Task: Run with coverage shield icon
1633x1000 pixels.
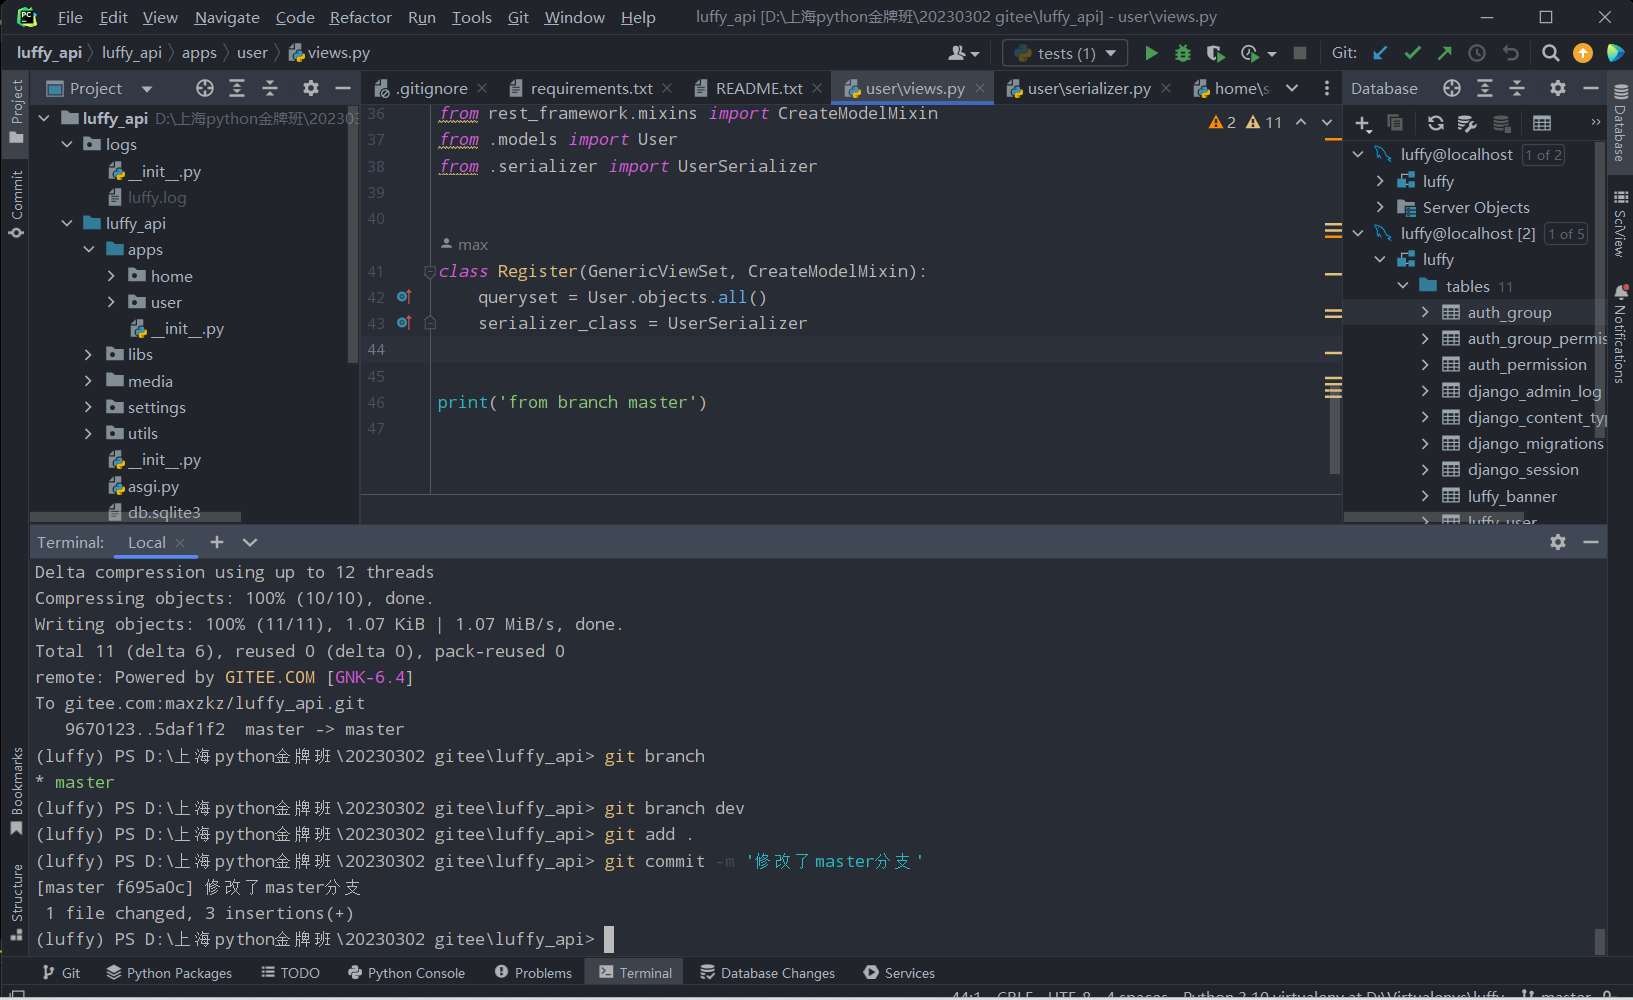Action: click(x=1215, y=53)
